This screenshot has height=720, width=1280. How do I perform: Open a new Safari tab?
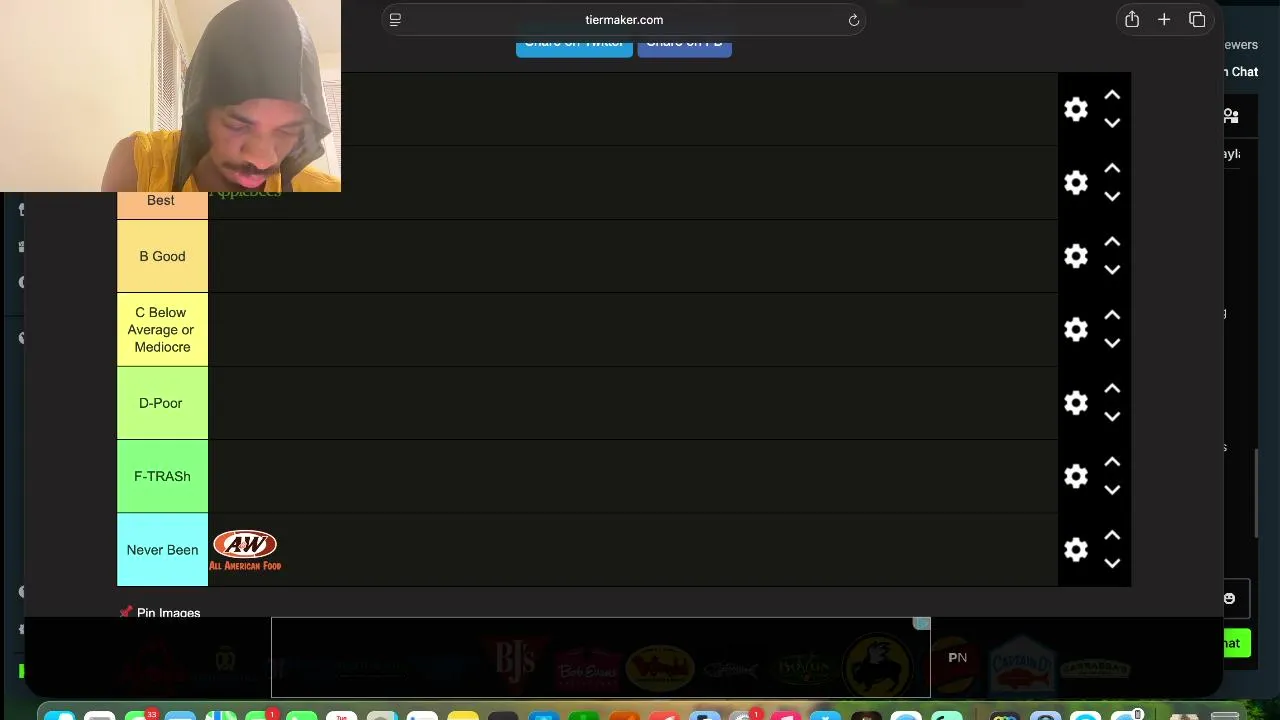(1164, 19)
